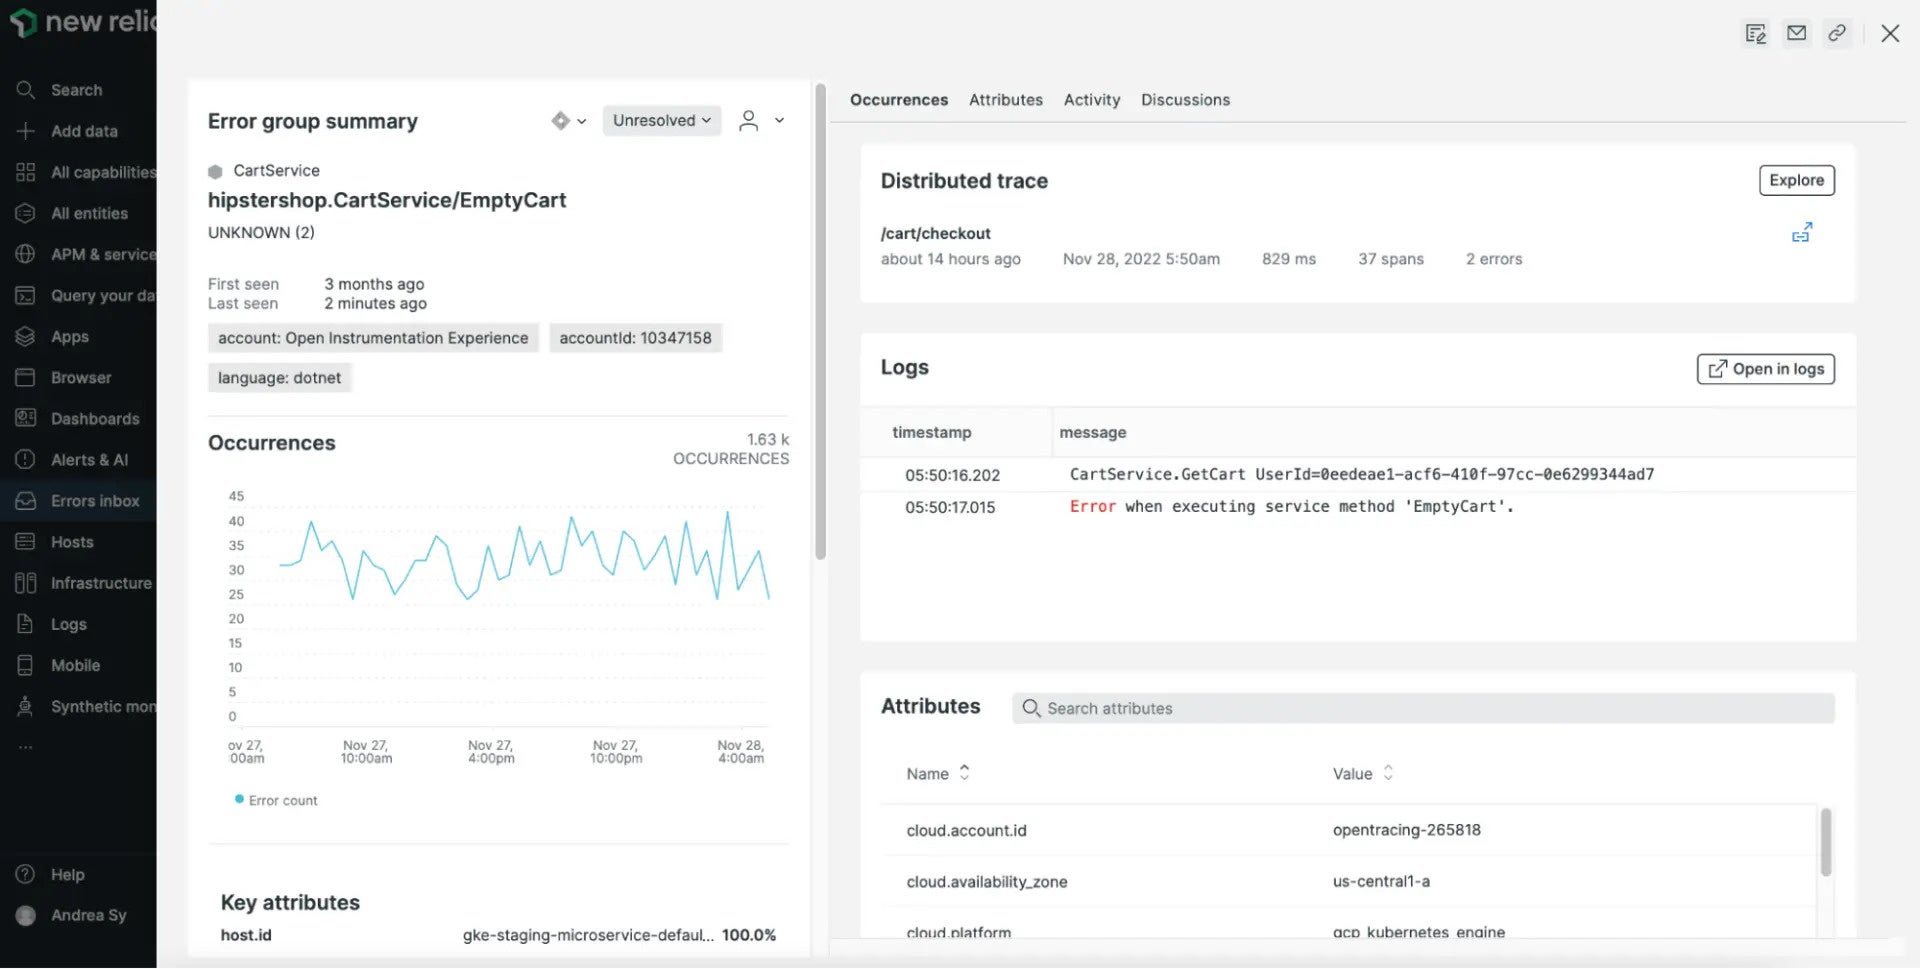Select the Hosts sidebar icon

tap(25, 541)
